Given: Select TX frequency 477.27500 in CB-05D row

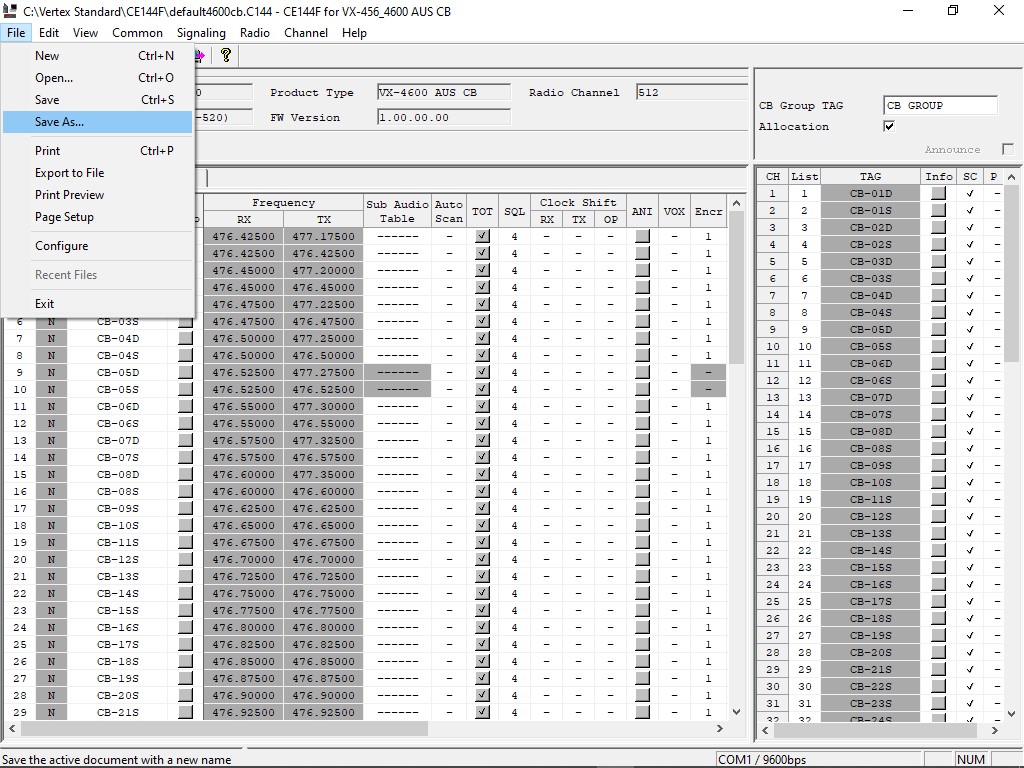Looking at the screenshot, I should [x=324, y=372].
